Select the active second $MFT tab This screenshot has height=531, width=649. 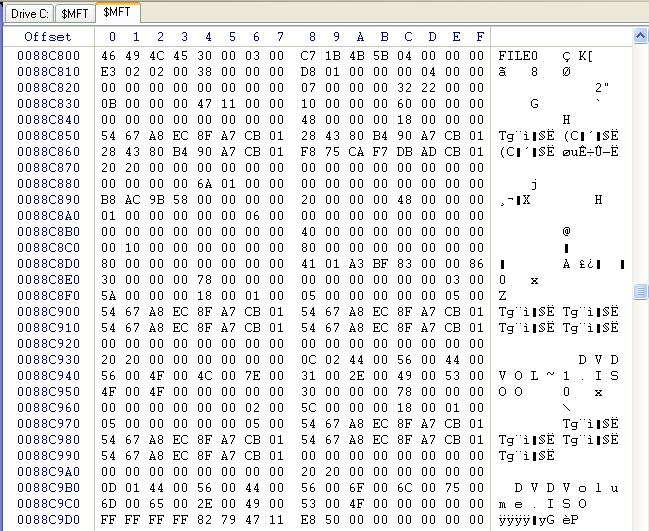(118, 12)
